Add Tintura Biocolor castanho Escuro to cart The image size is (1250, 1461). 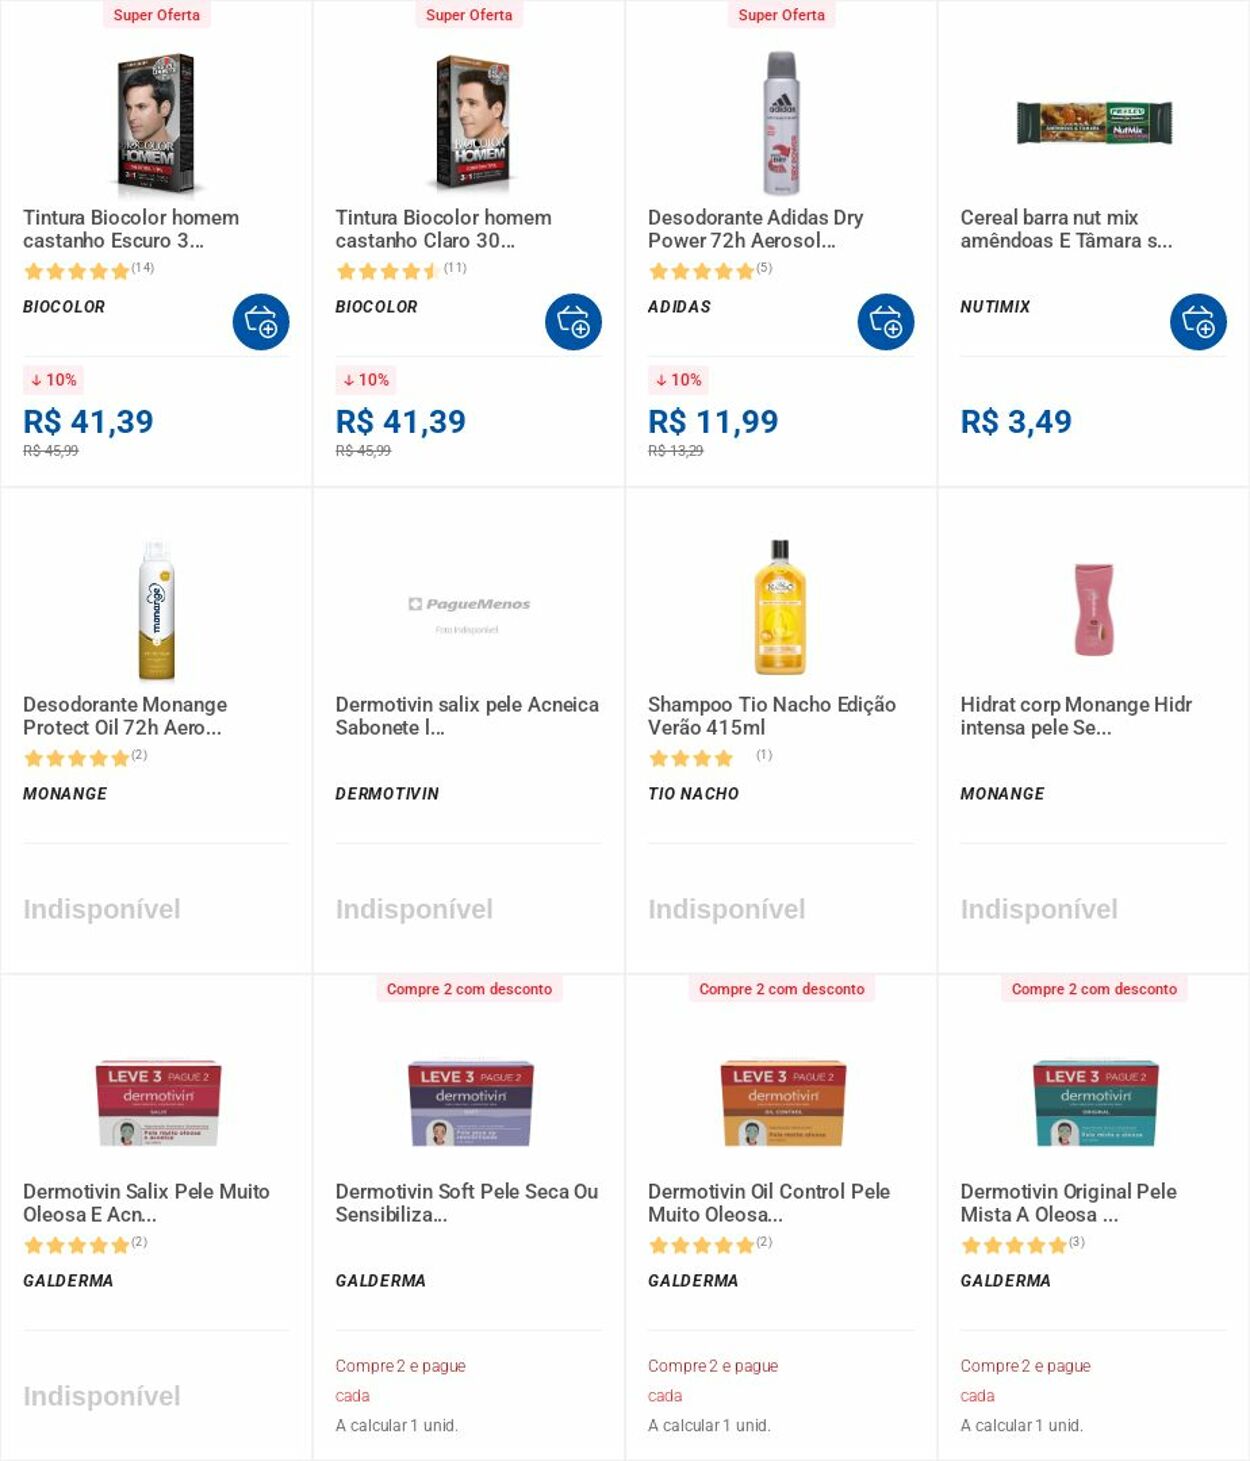pos(261,322)
